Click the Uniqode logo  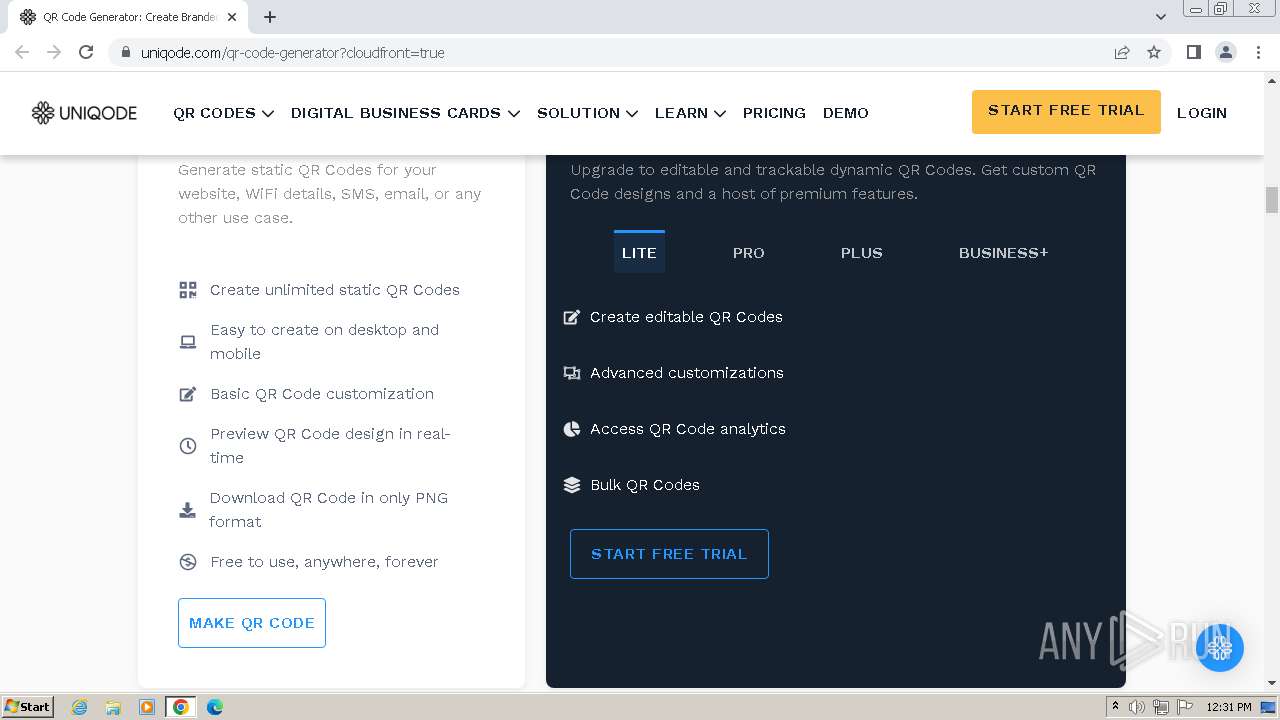[84, 113]
